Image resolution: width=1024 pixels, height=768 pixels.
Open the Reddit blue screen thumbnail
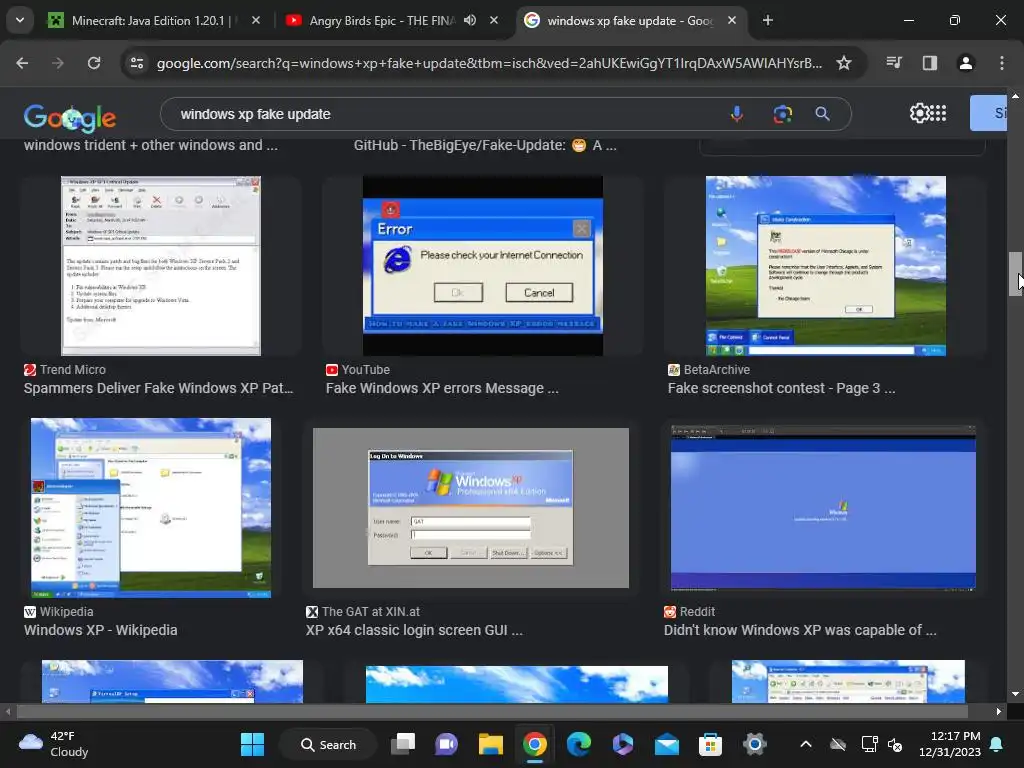click(x=823, y=507)
